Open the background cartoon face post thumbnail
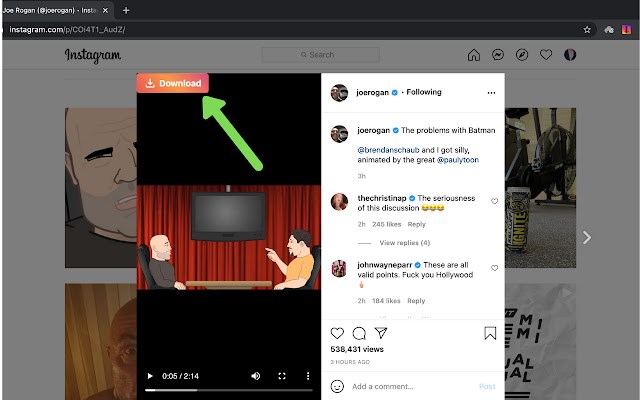Screen dimensions: 640x400 [100, 188]
